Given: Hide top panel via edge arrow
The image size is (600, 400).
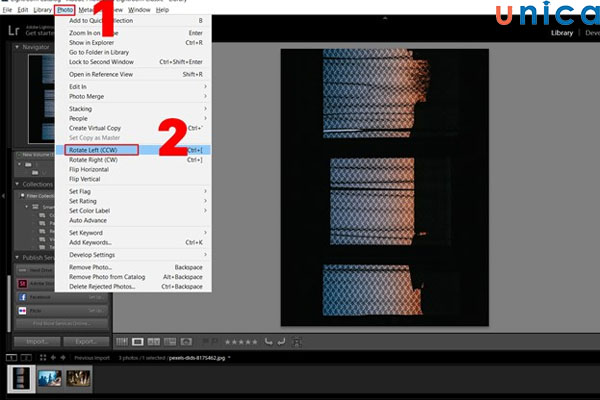Looking at the screenshot, I should tap(385, 18).
